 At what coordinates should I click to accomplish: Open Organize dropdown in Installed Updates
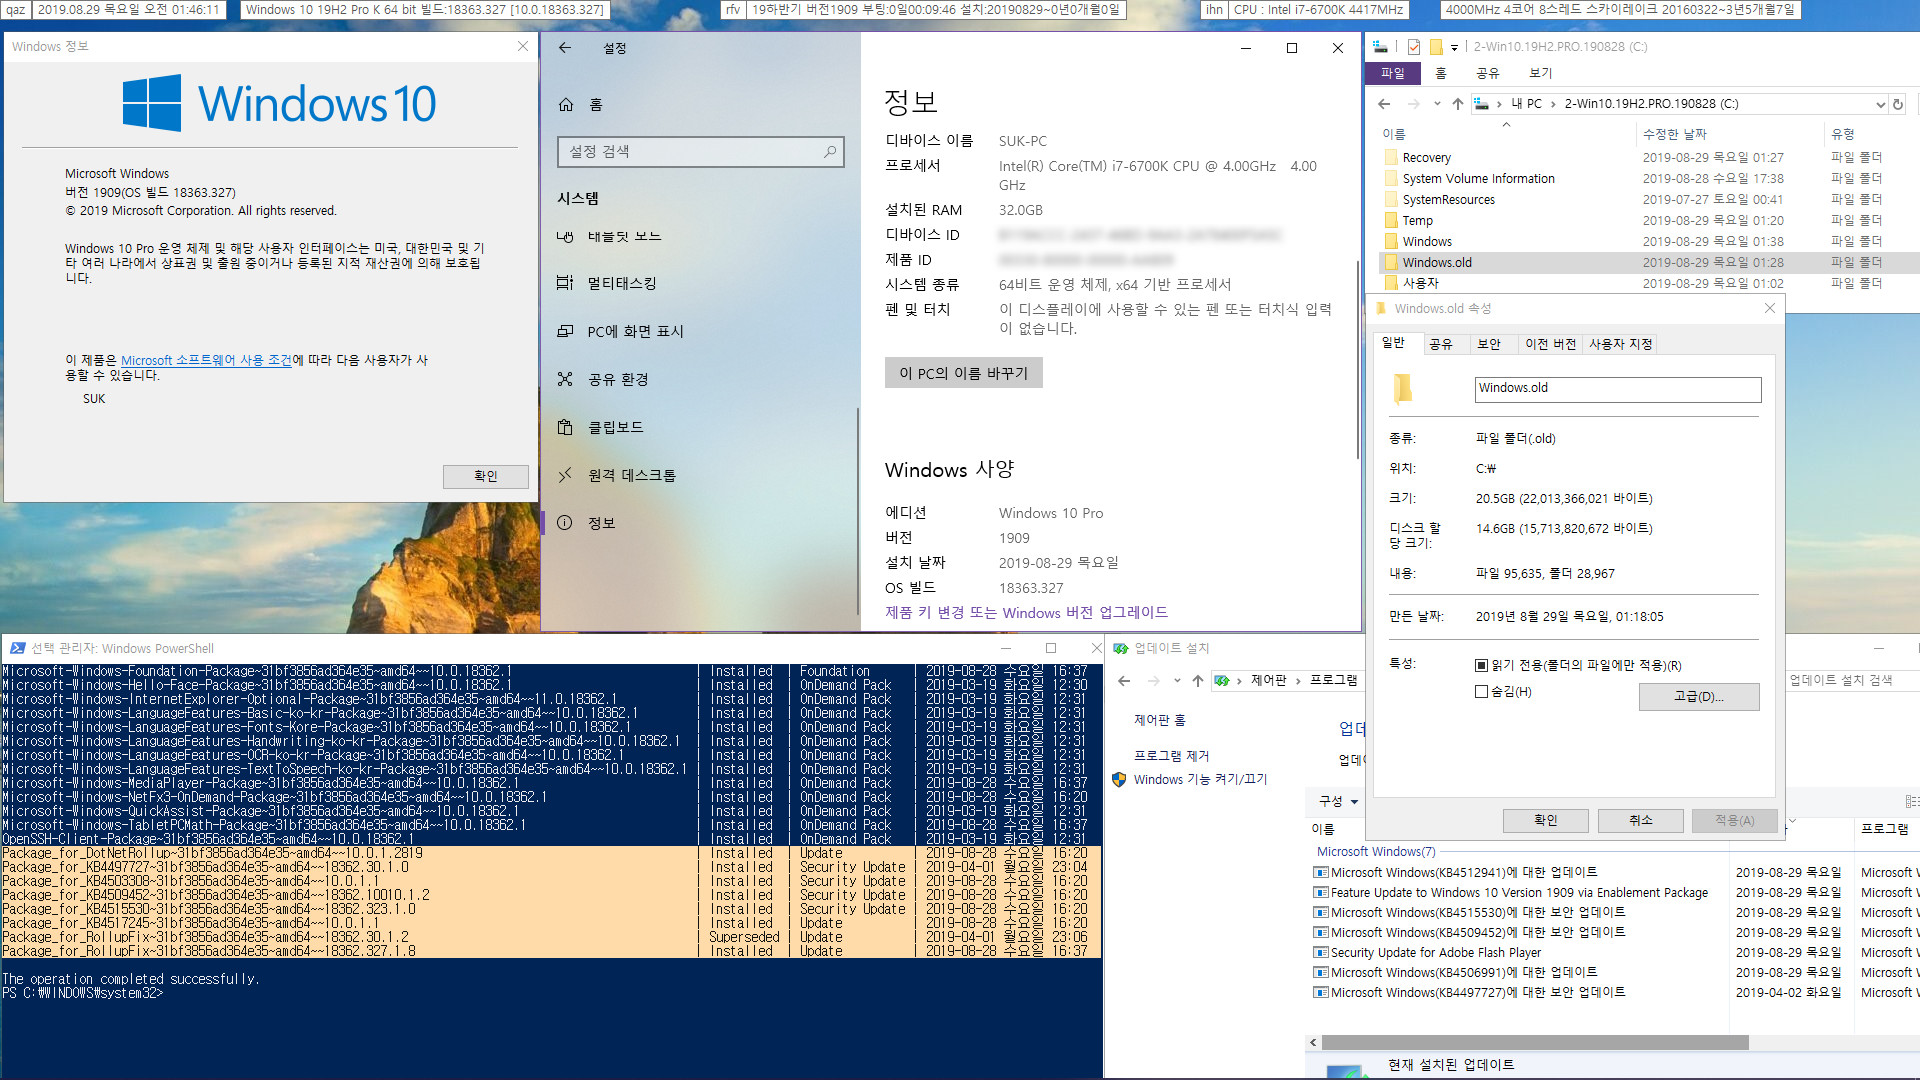pyautogui.click(x=1339, y=802)
